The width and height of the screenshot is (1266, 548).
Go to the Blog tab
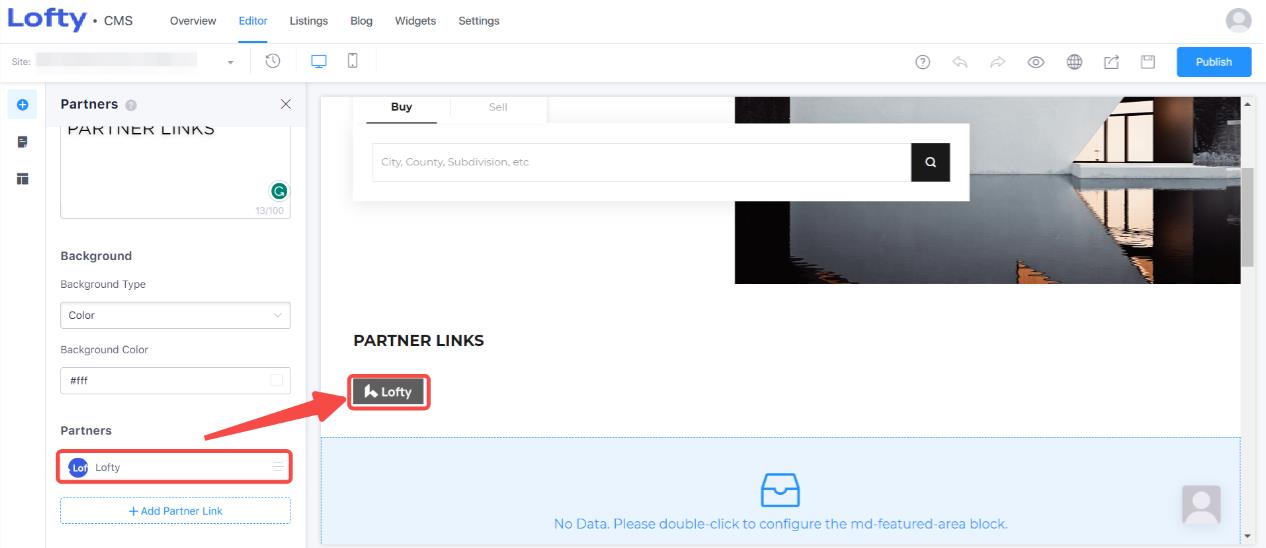pos(362,21)
